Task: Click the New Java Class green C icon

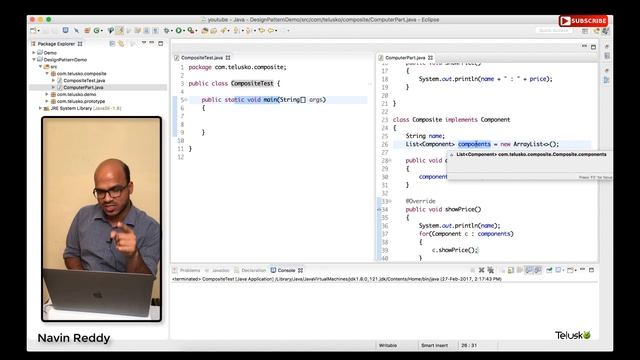Action: point(96,30)
